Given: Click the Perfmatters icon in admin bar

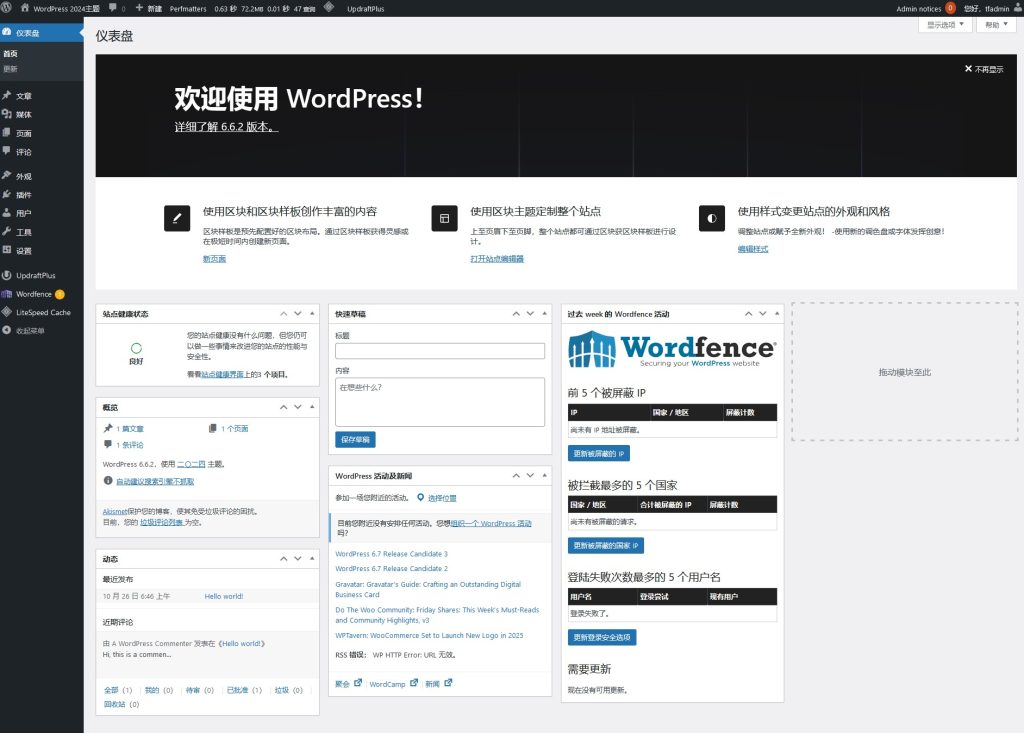Looking at the screenshot, I should pyautogui.click(x=187, y=7).
